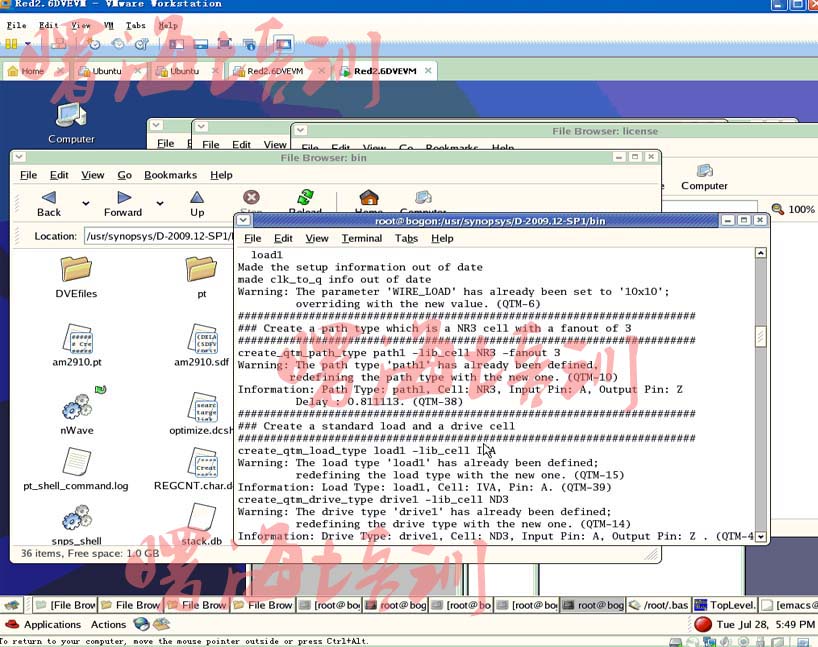Open the Terminal menu in terminal window

[x=361, y=238]
